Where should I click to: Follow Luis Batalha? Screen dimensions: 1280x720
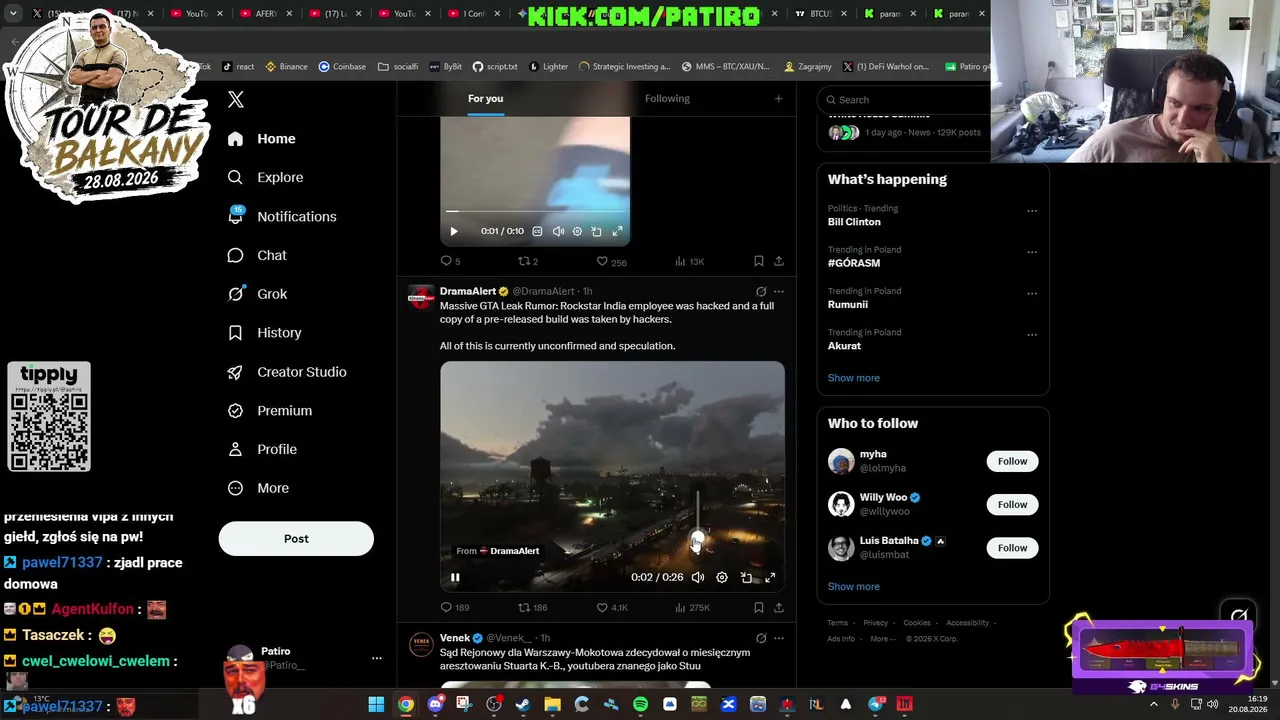click(1012, 548)
